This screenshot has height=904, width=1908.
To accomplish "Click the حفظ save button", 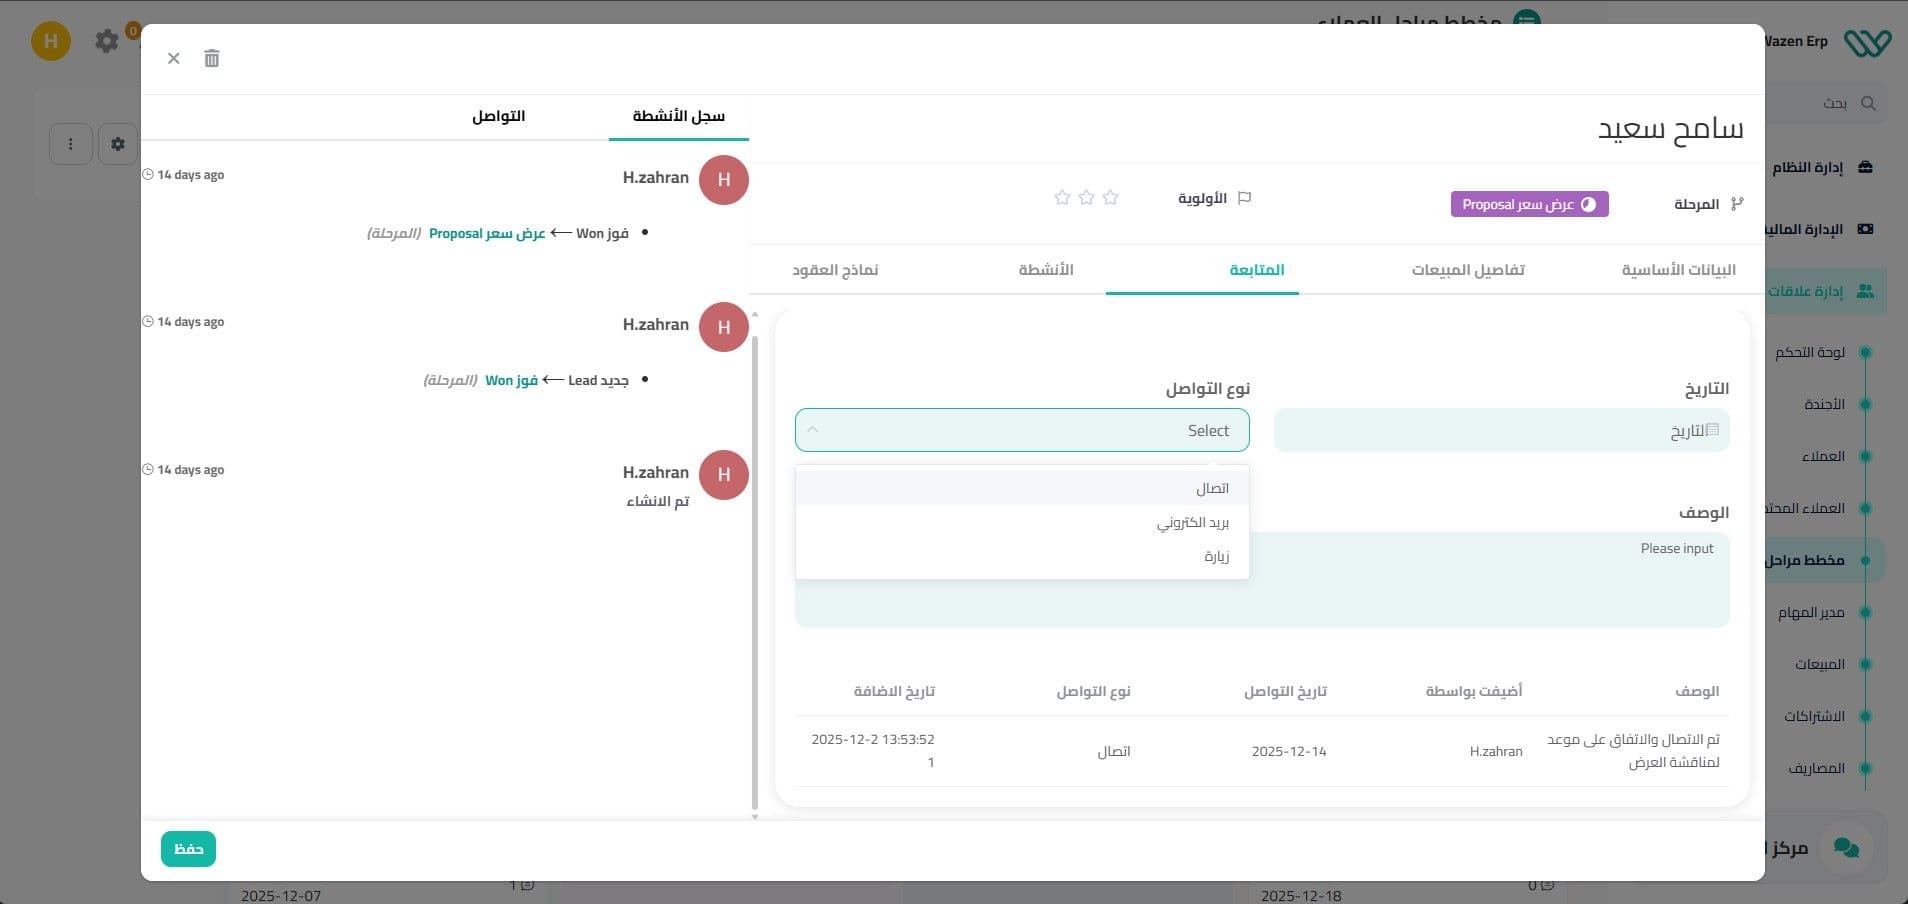I will pos(188,849).
